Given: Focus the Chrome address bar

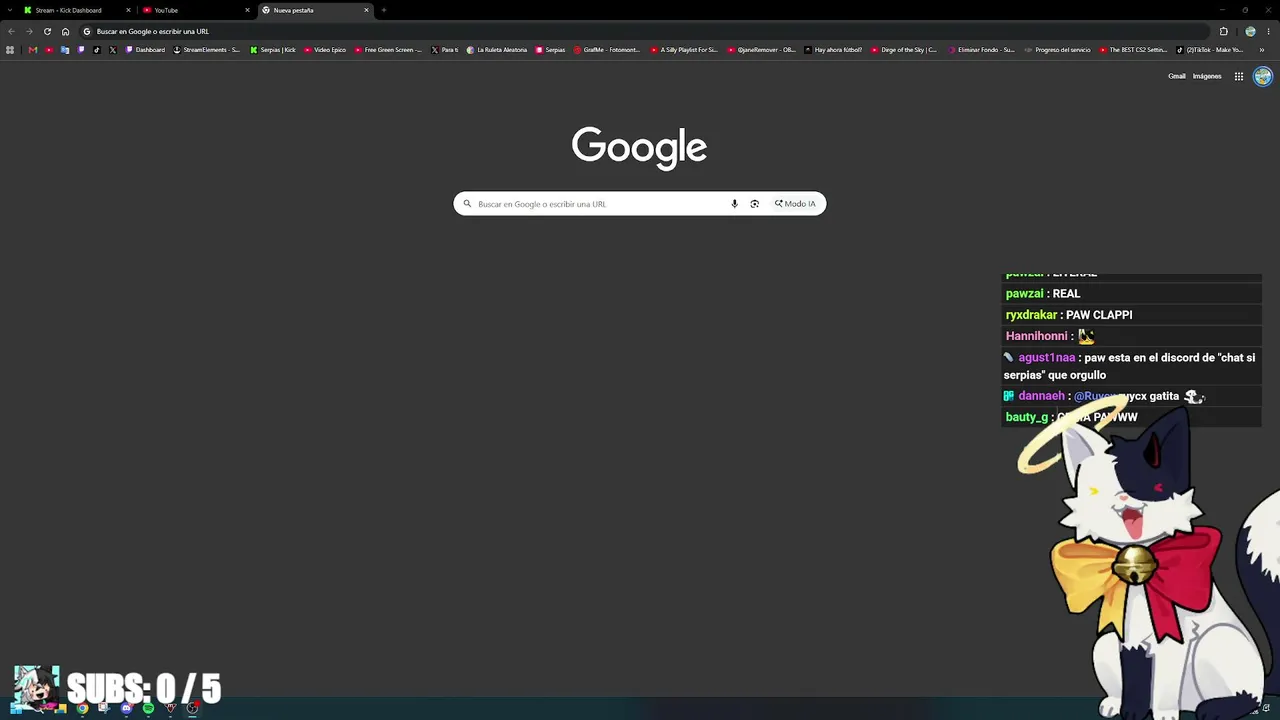Looking at the screenshot, I should 643,31.
